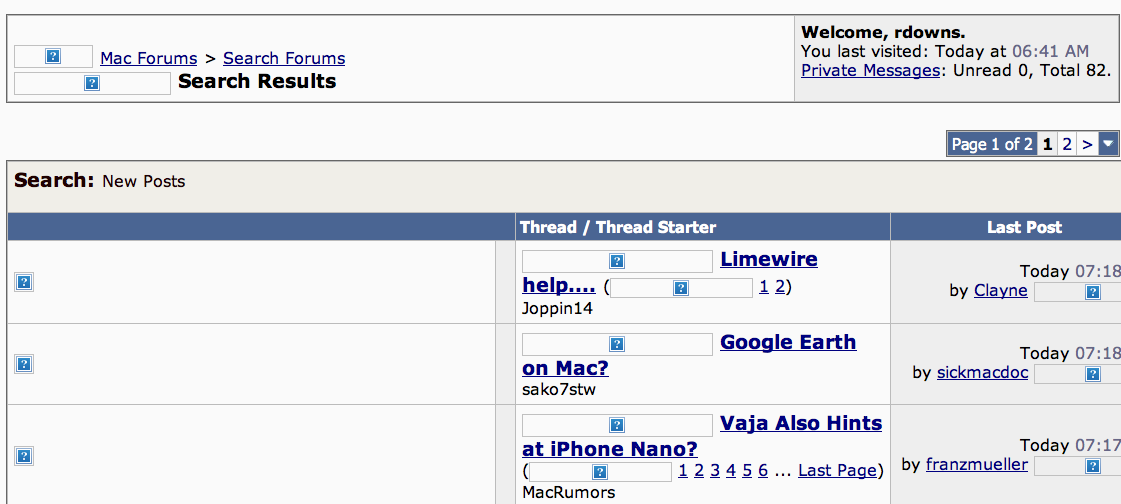Open the page navigation dropdown arrow
The width and height of the screenshot is (1121, 504).
[x=1107, y=144]
